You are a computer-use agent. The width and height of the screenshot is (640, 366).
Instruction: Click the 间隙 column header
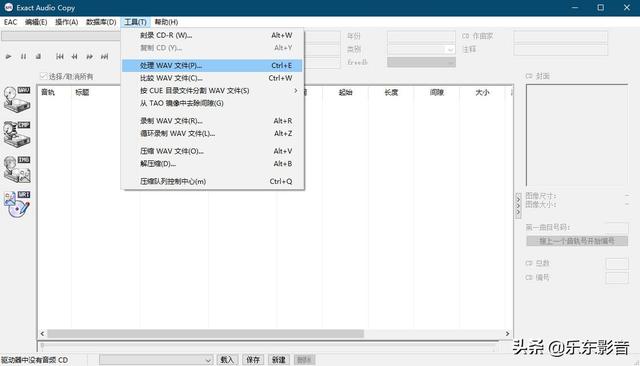pos(437,92)
